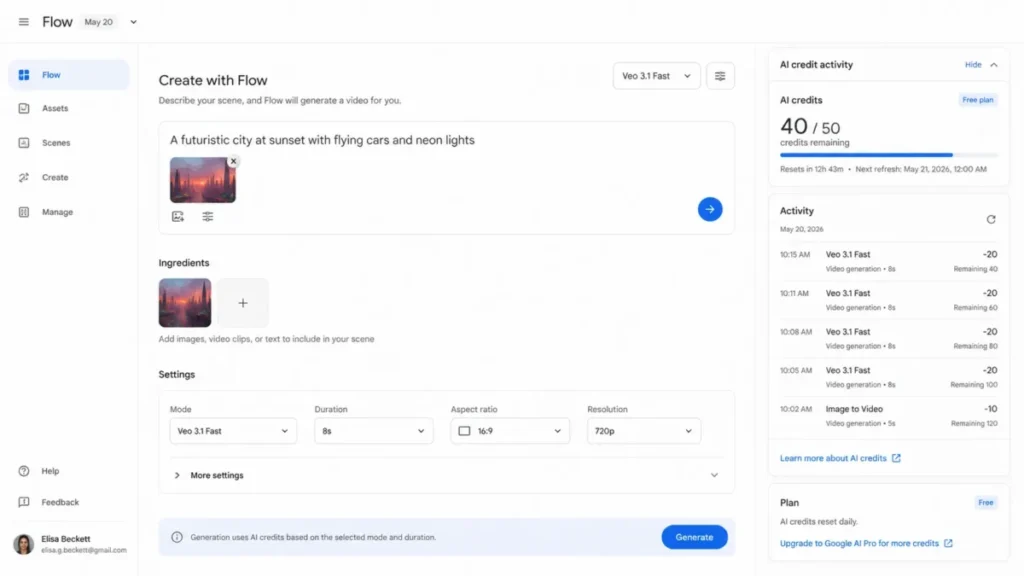Click the AI credits progress bar

(889, 155)
